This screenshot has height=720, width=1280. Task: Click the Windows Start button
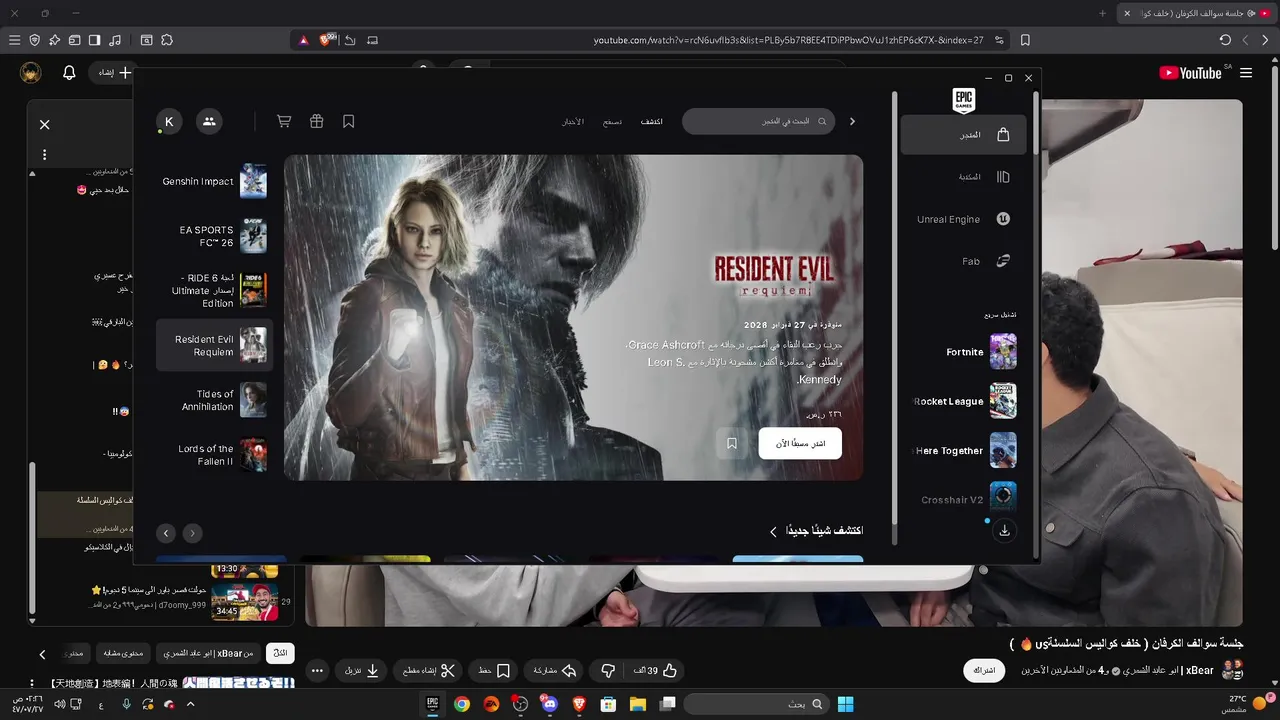click(845, 704)
